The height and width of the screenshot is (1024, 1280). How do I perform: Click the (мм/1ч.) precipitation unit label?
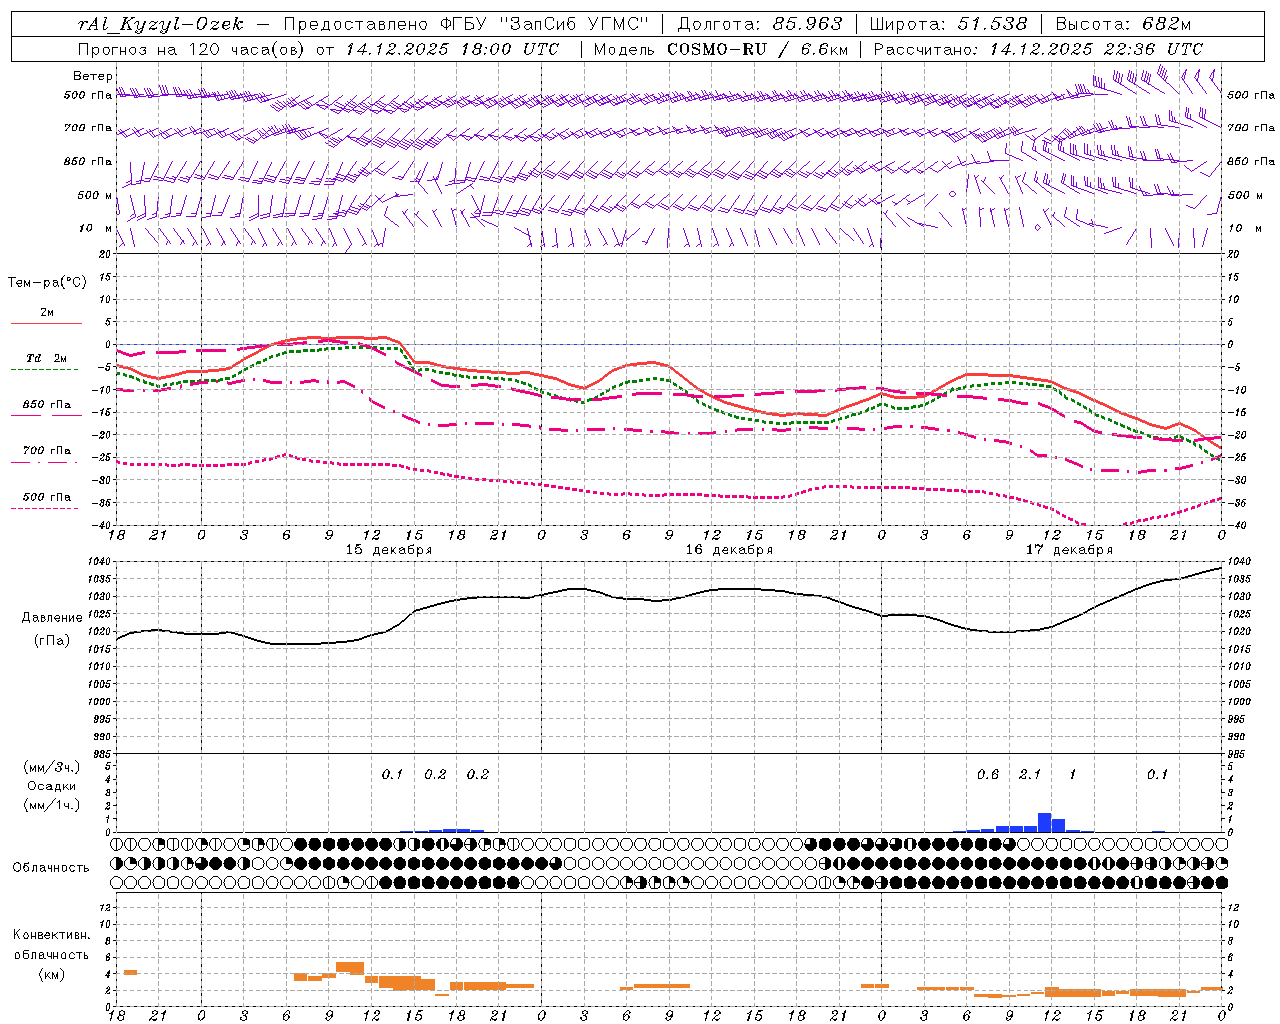pos(52,804)
